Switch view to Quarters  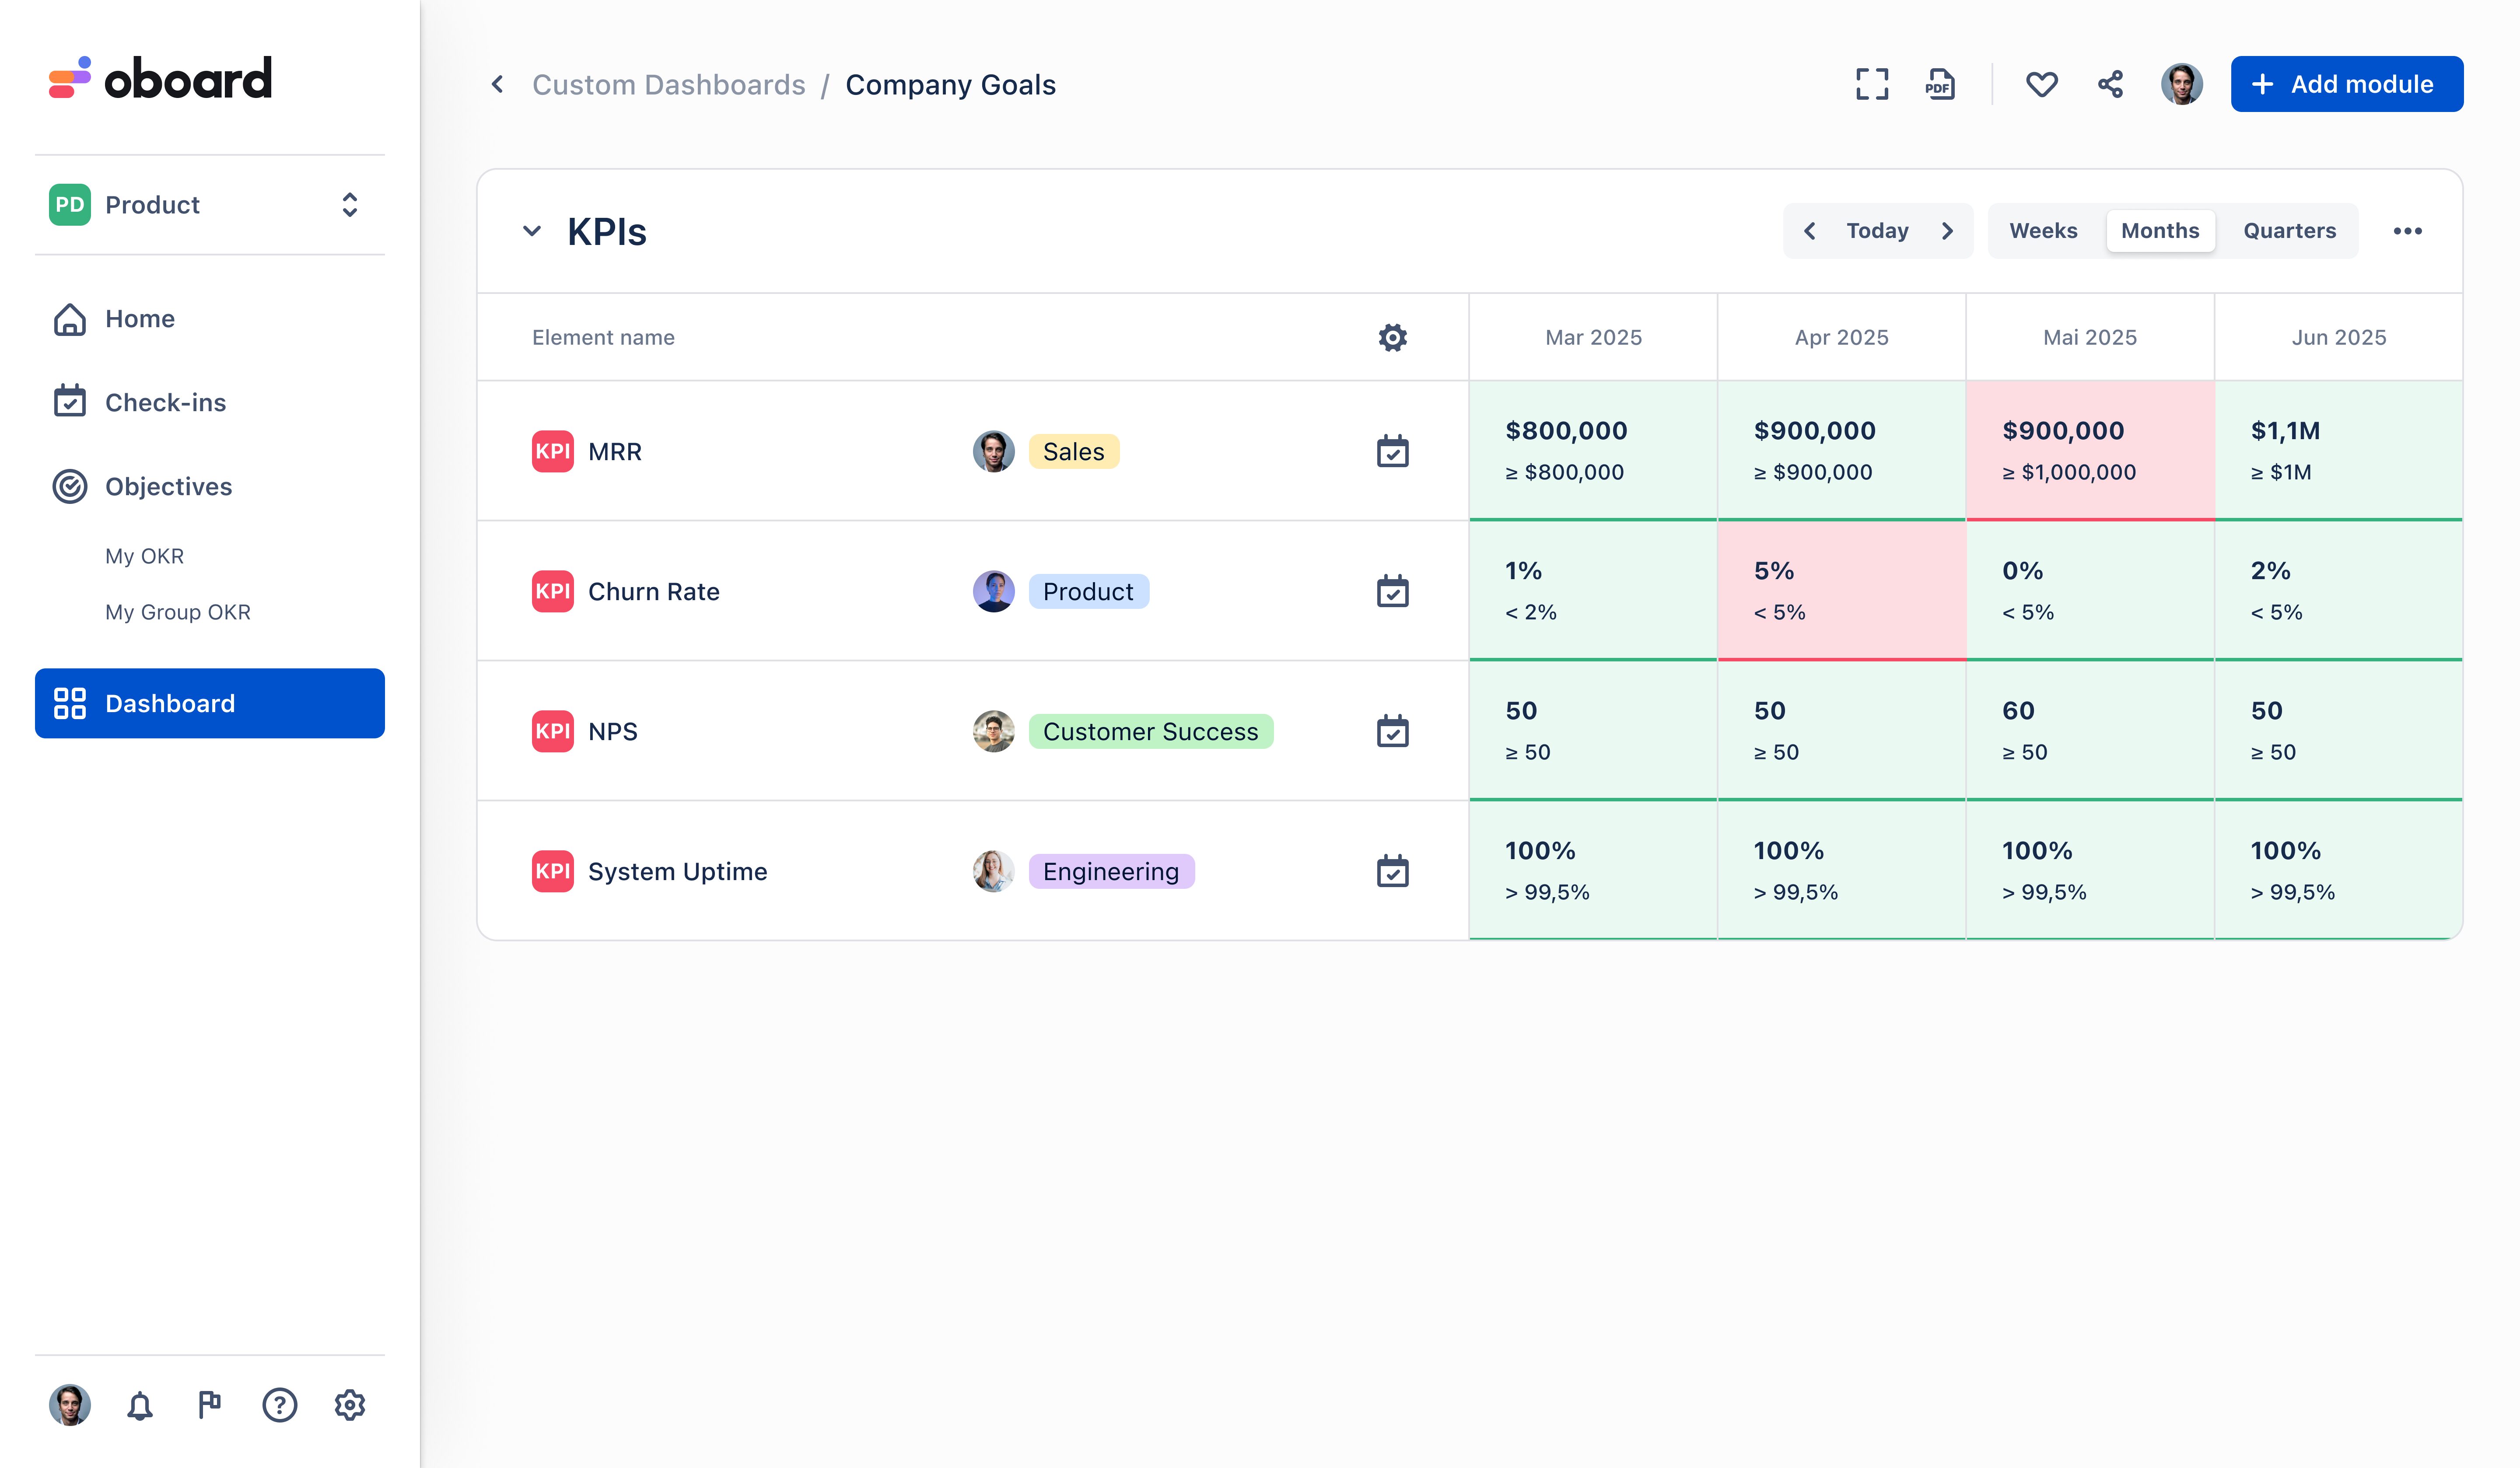(x=2289, y=231)
